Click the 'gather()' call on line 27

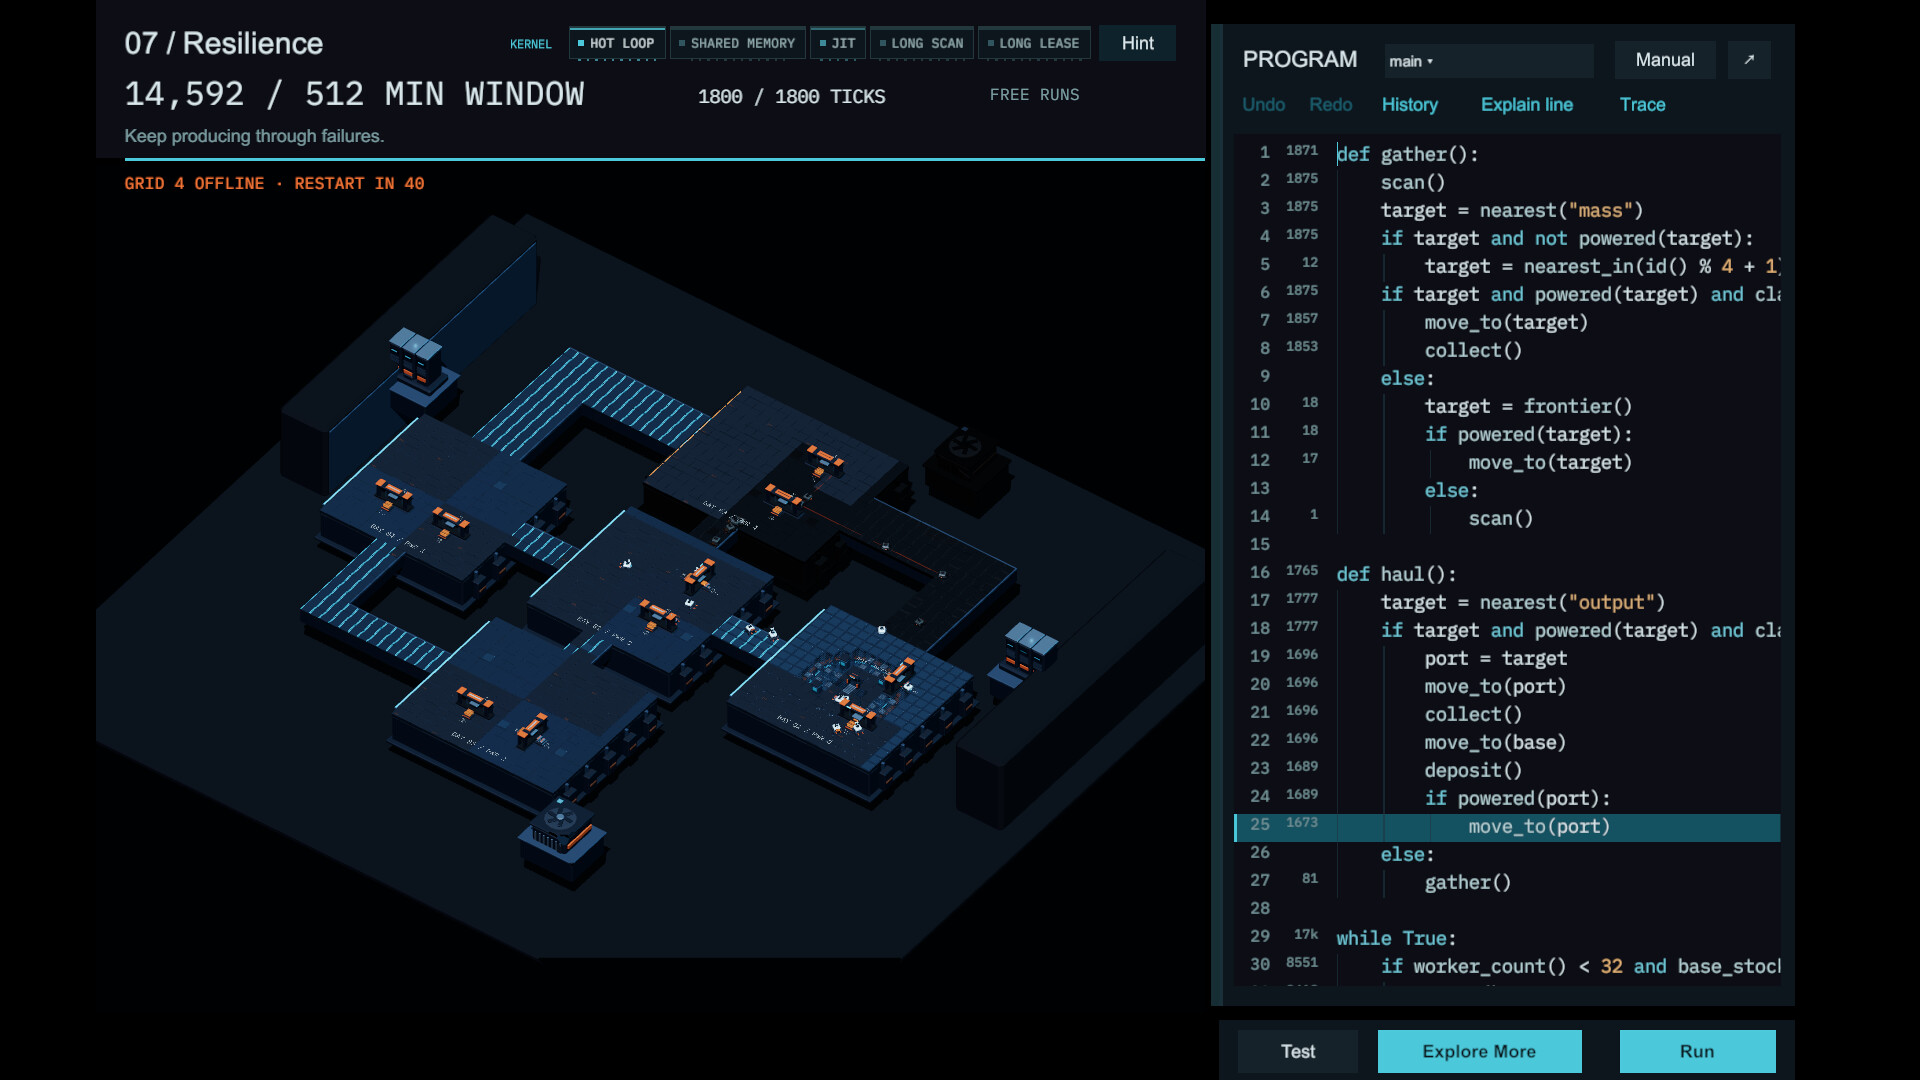(1467, 882)
